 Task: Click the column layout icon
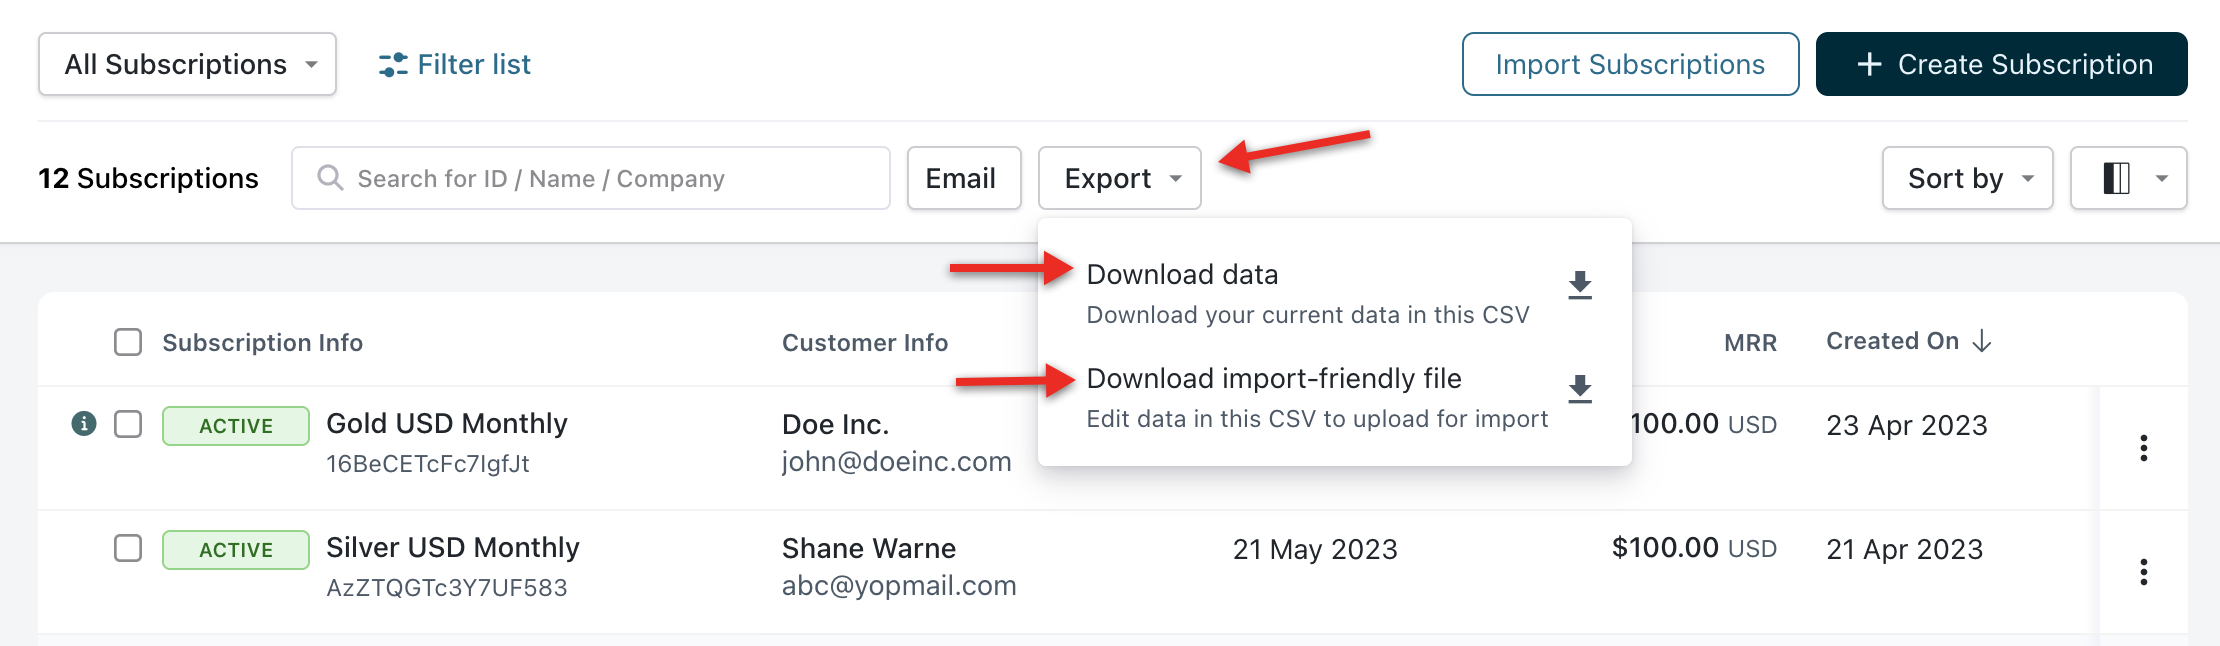point(2116,179)
